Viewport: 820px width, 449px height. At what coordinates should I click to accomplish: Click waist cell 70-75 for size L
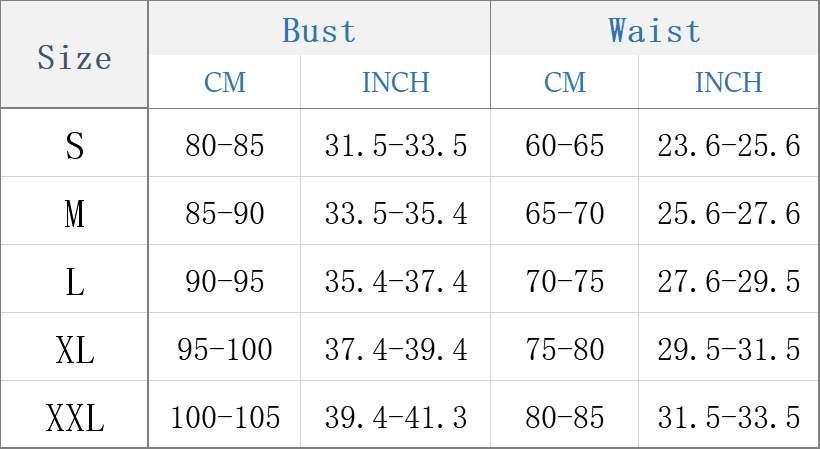564,282
